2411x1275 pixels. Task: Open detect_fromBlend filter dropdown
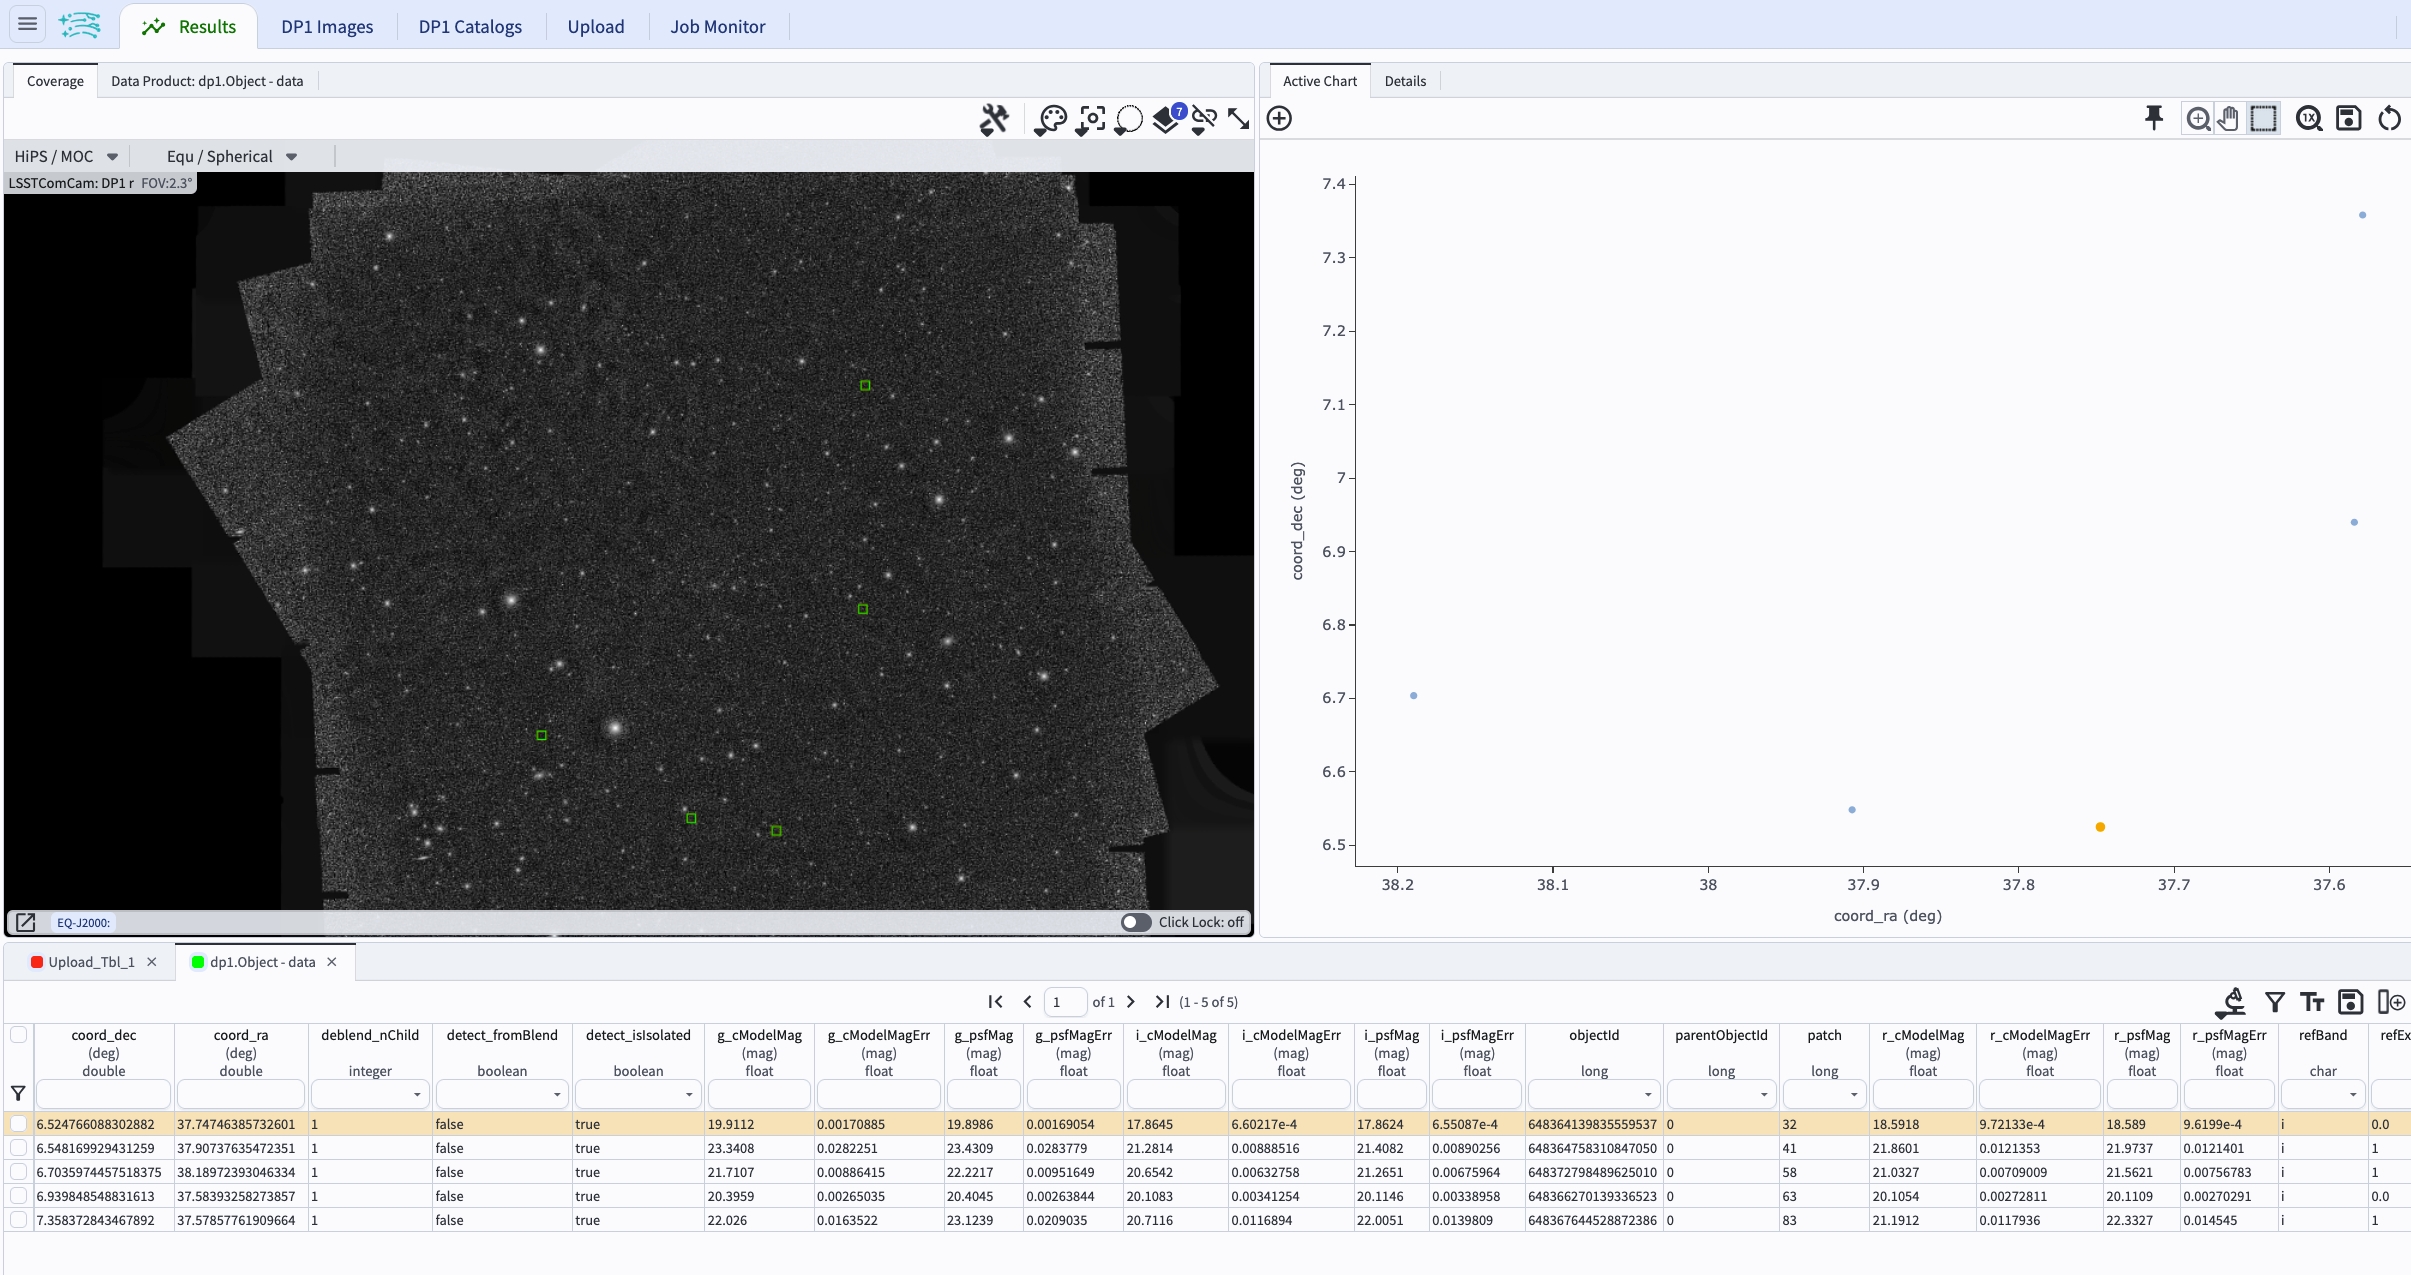pos(557,1095)
